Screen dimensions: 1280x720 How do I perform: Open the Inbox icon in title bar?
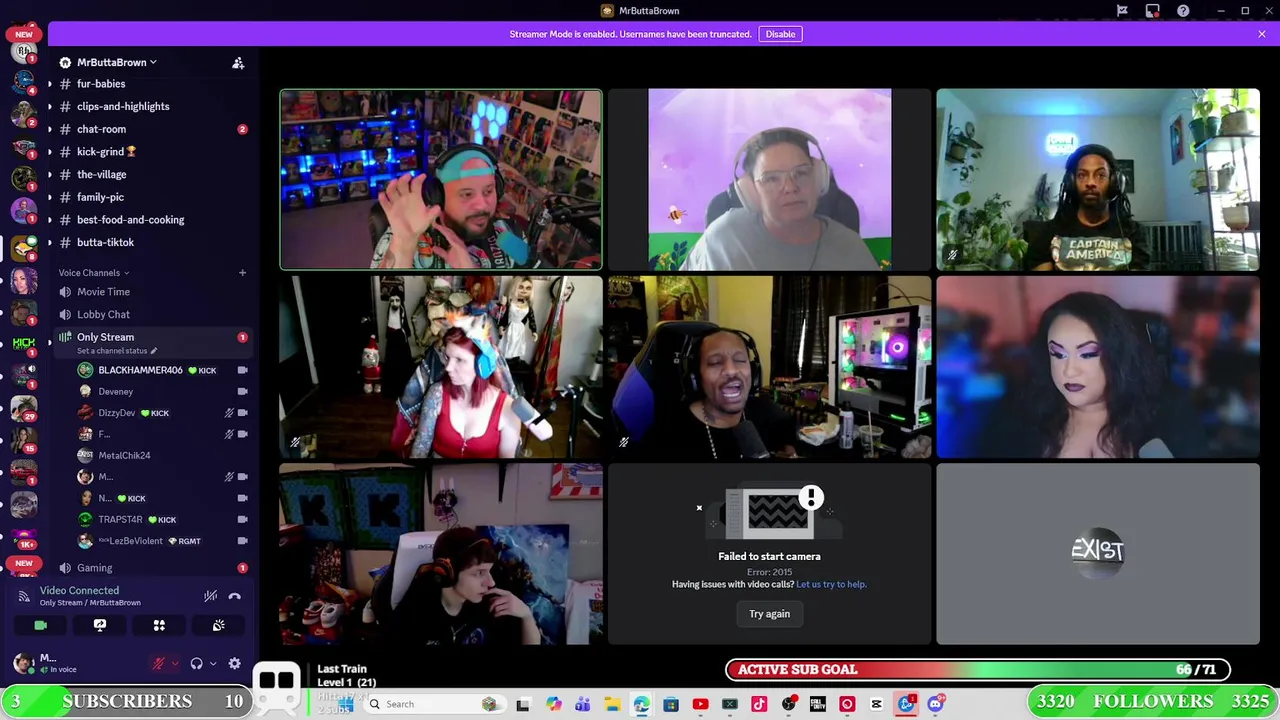coord(1153,11)
